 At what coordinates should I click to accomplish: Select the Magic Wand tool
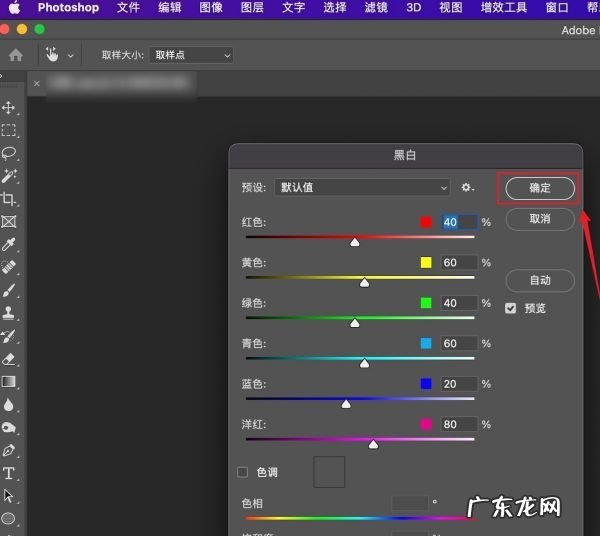pyautogui.click(x=9, y=176)
